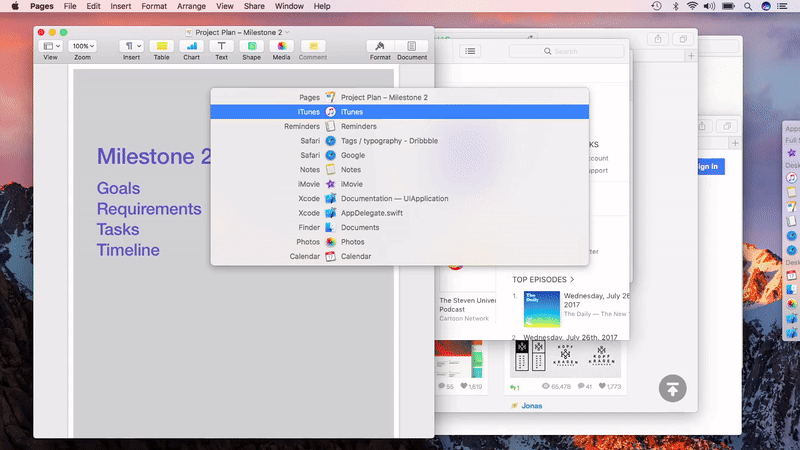Open the Wi-Fi status menu
Screen dimensions: 800x450
click(692, 6)
